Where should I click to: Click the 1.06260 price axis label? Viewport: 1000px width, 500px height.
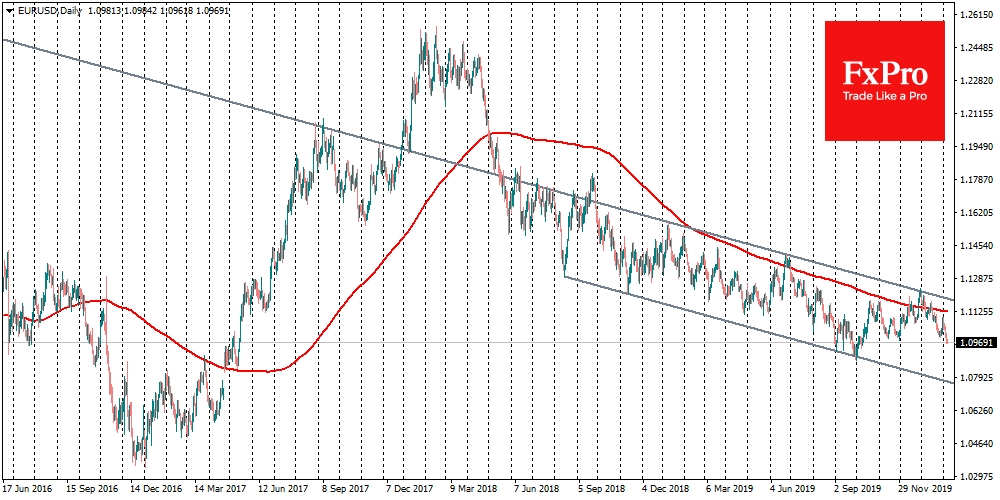click(978, 410)
